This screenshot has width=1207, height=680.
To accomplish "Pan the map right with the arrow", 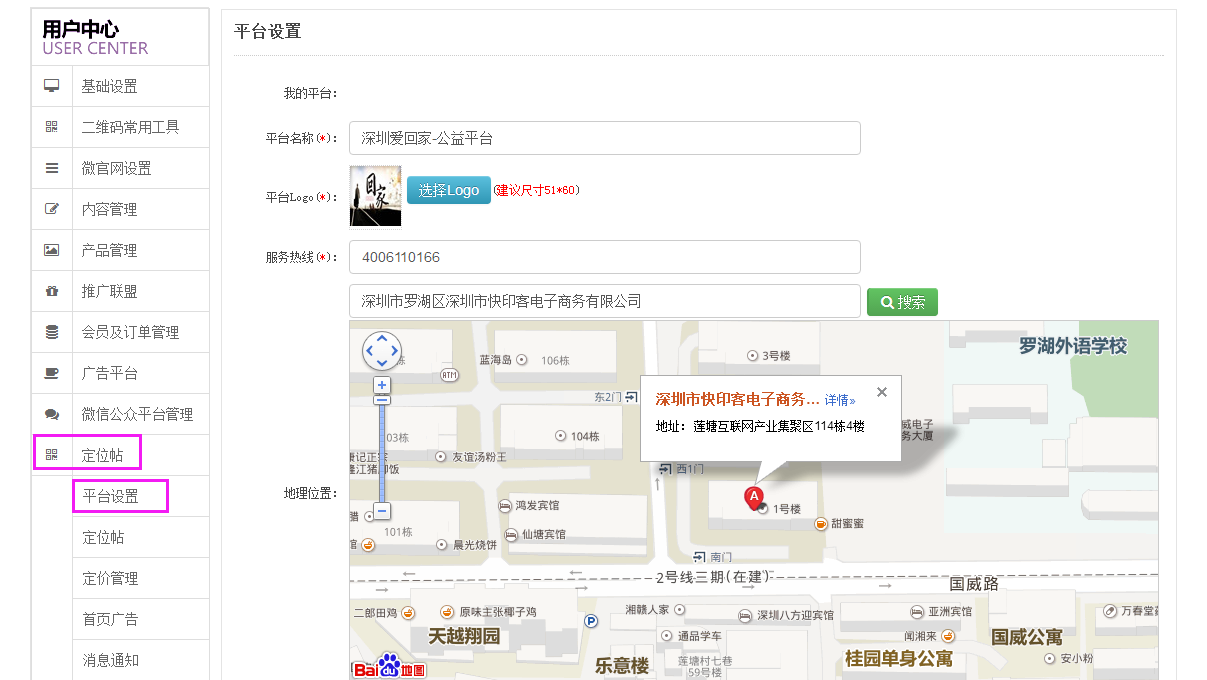I will point(394,351).
